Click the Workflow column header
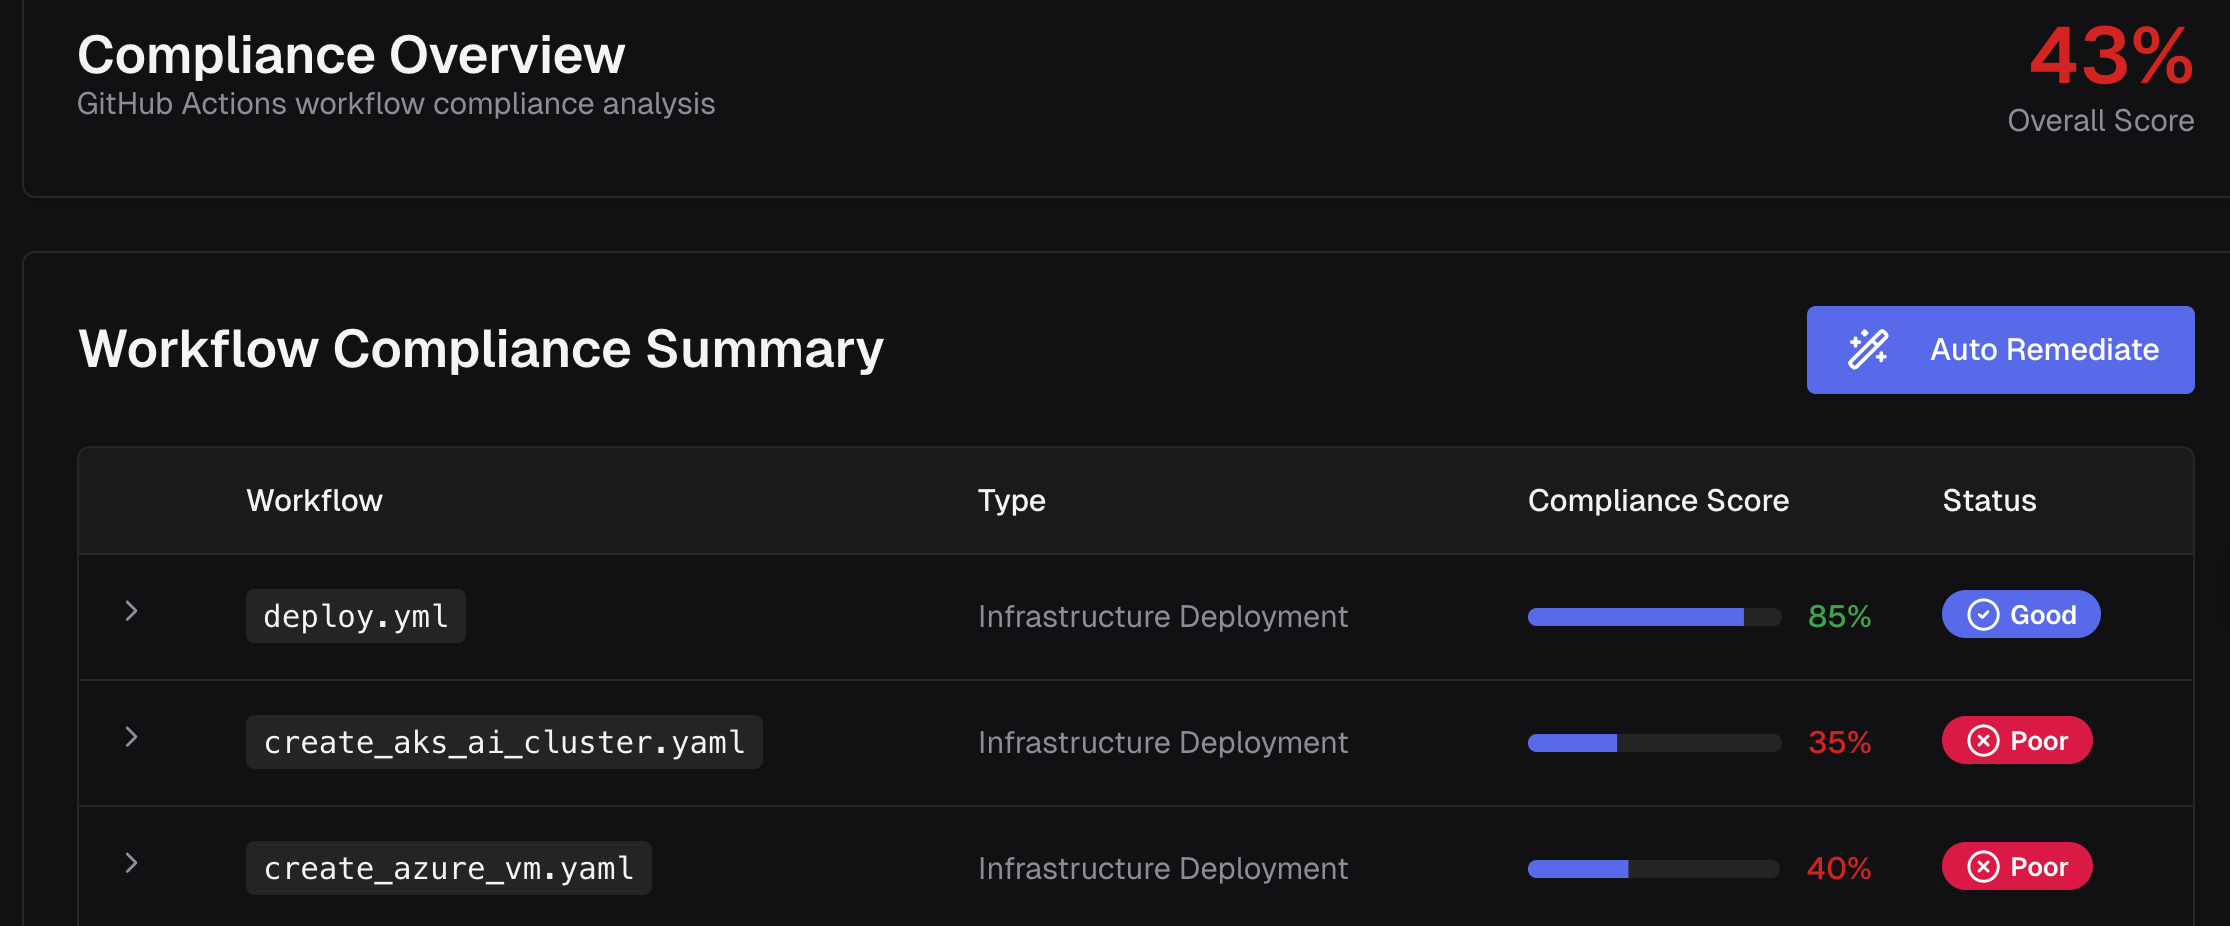 click(314, 501)
